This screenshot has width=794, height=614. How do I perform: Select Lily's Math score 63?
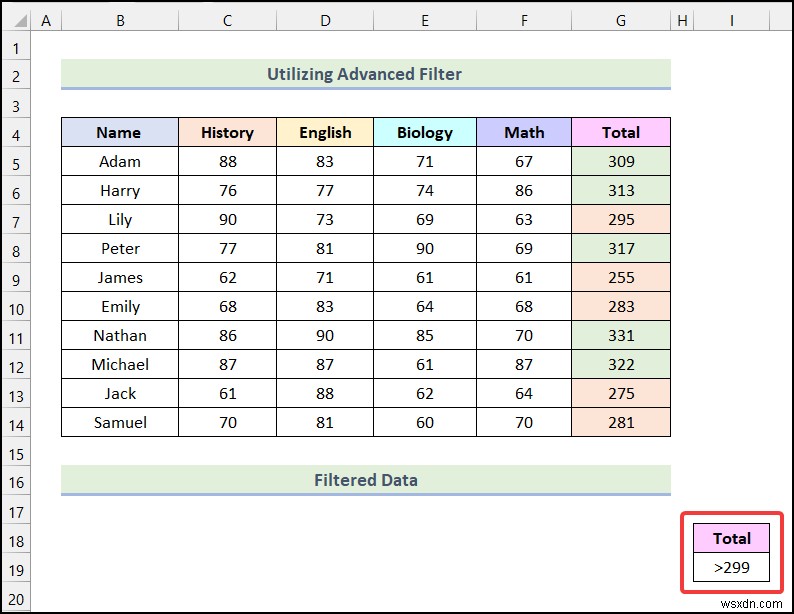coord(524,219)
